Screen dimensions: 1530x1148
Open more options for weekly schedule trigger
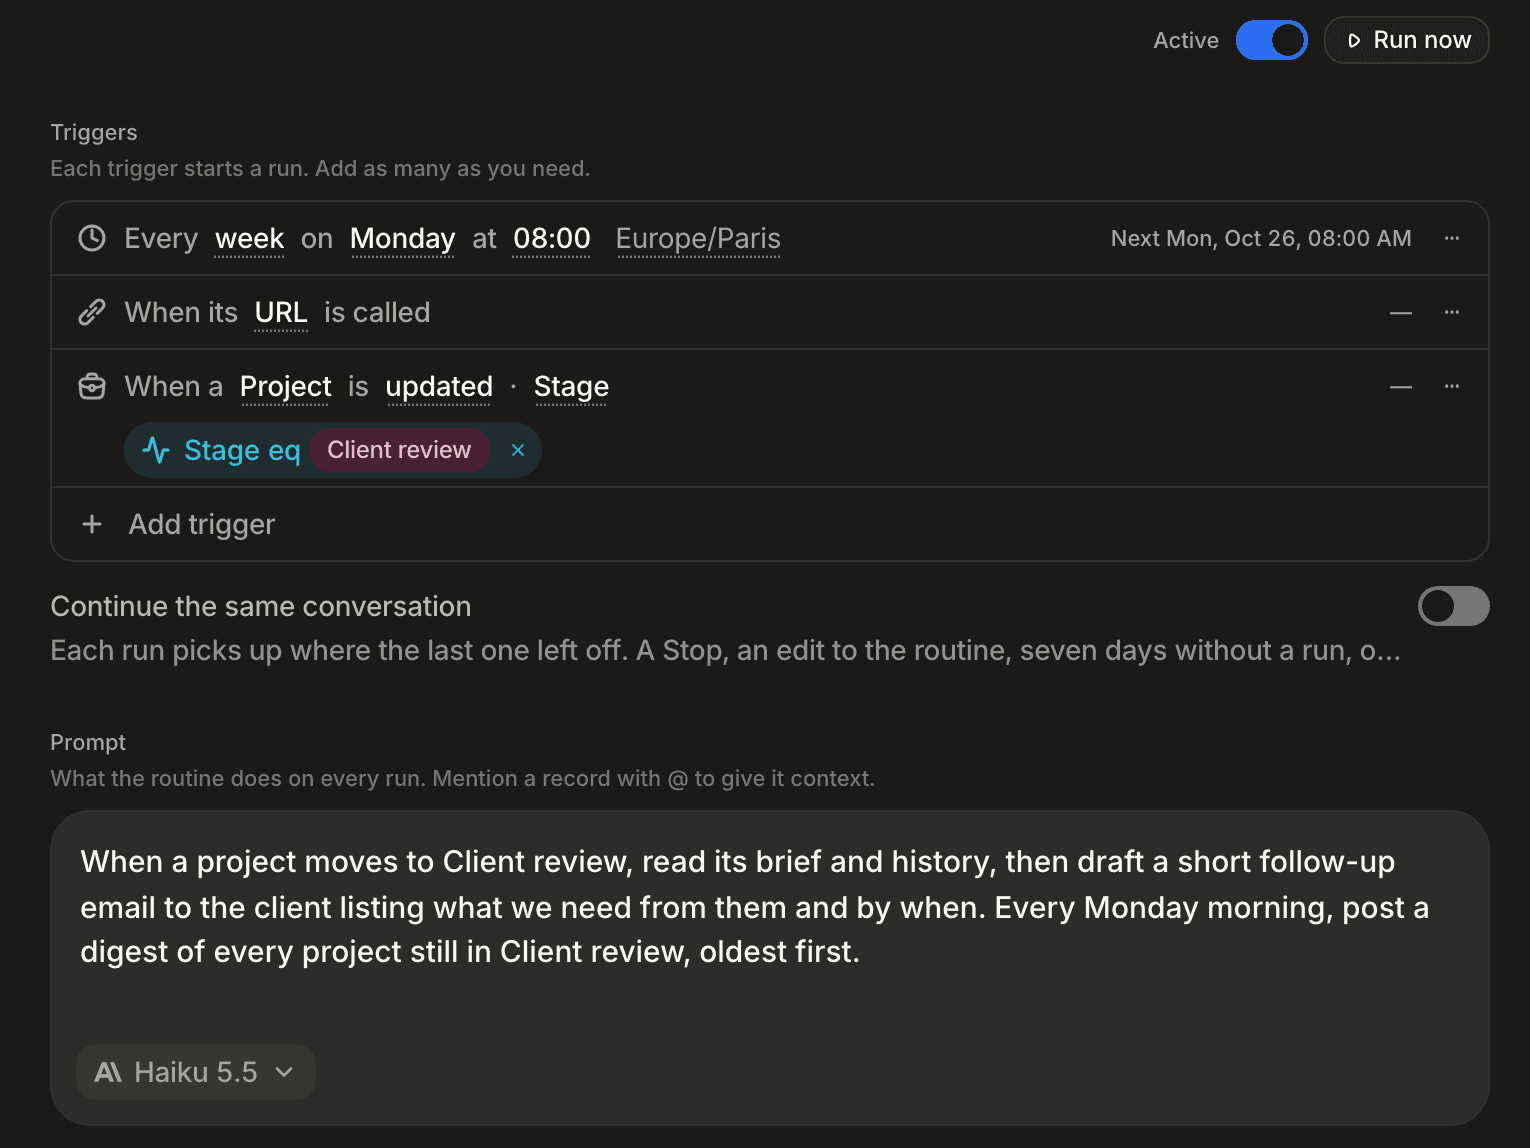(1452, 238)
